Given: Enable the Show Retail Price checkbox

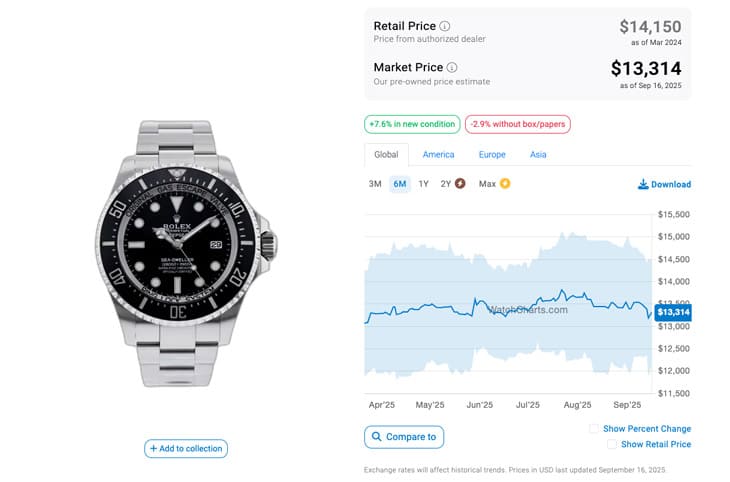Looking at the screenshot, I should [x=612, y=444].
